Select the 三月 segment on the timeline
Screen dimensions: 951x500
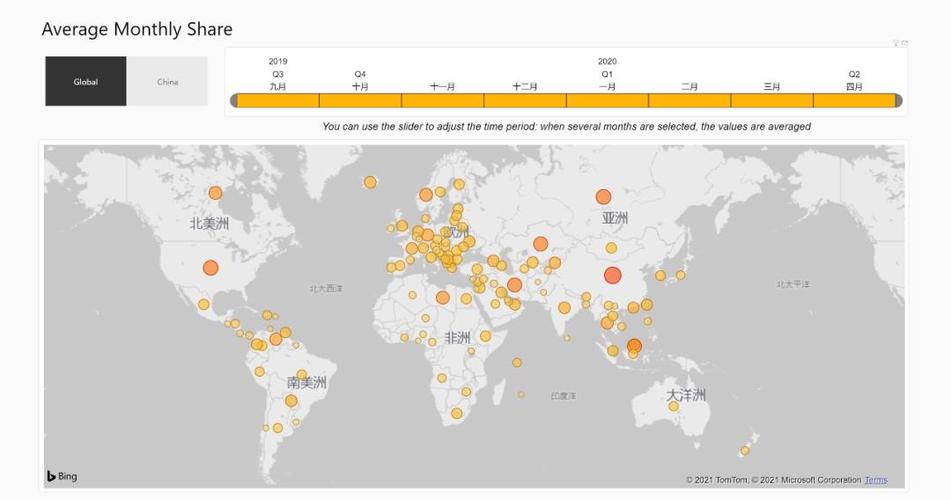point(772,101)
